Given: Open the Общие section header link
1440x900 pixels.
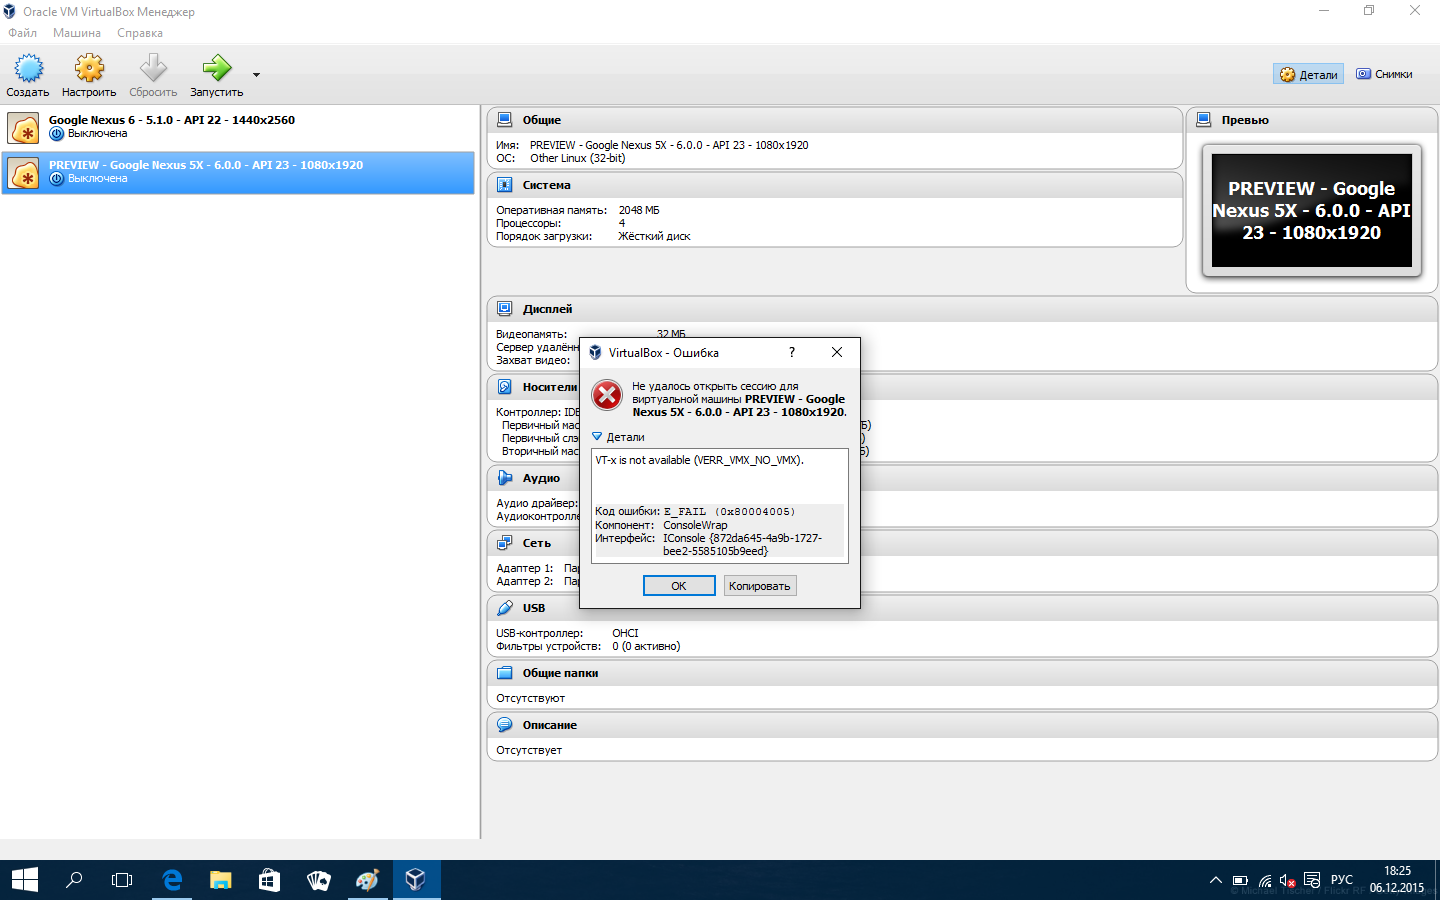Looking at the screenshot, I should click(542, 120).
